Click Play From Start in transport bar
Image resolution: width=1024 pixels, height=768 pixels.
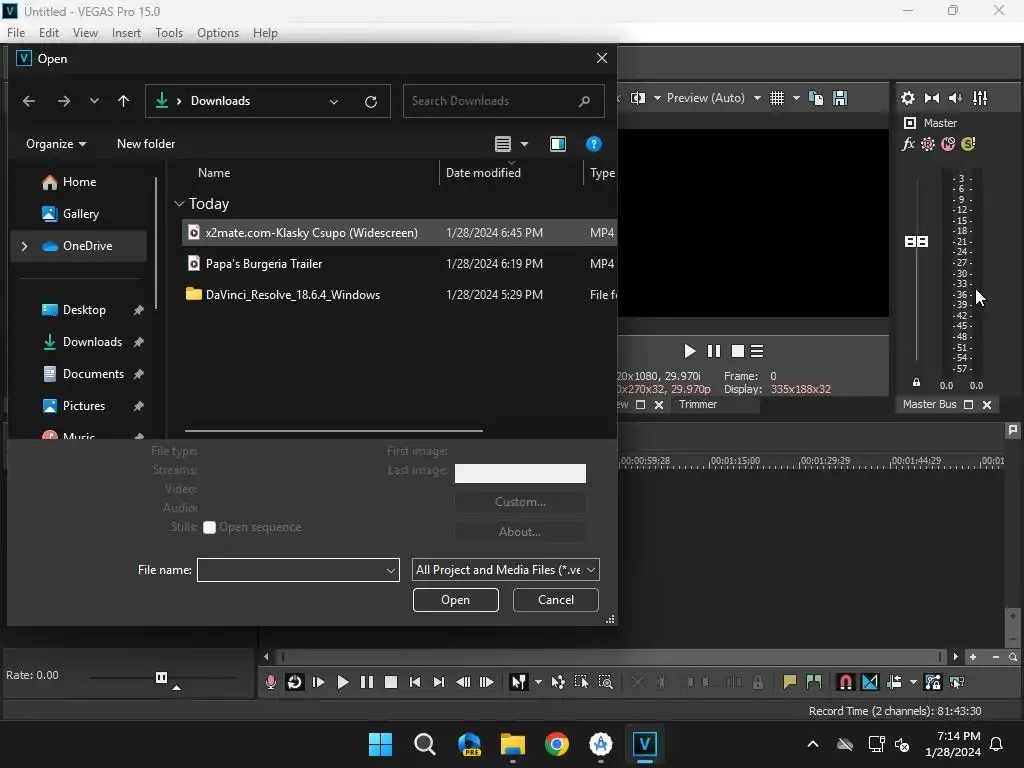(x=319, y=682)
